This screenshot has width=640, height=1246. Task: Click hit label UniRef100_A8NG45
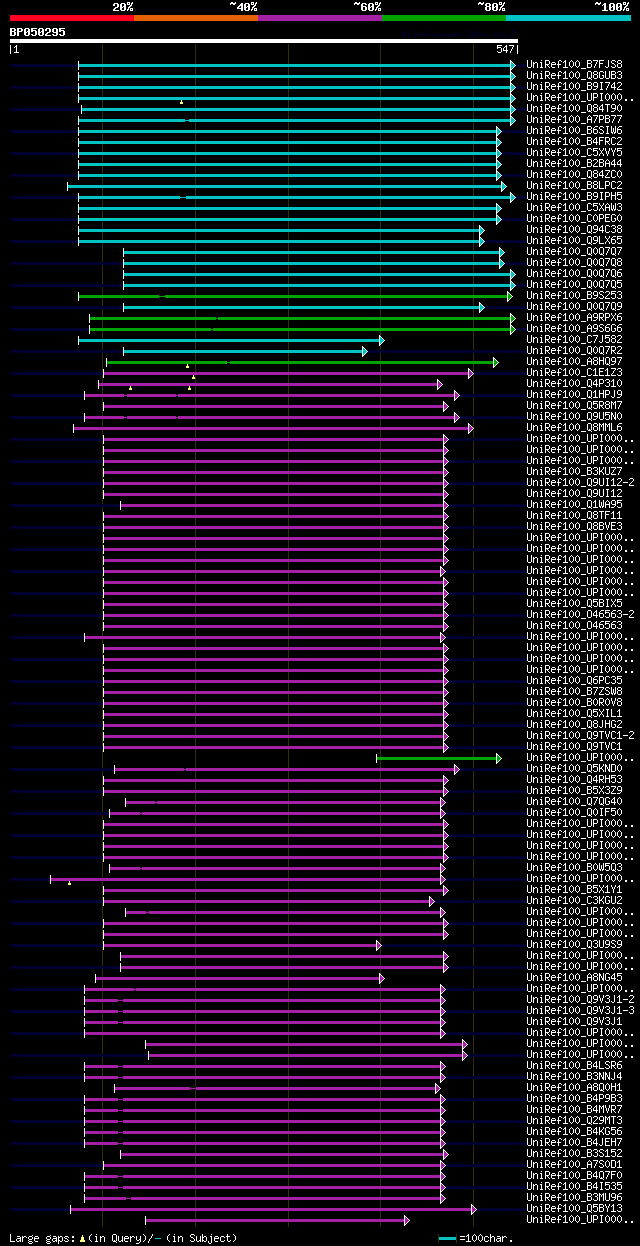pos(574,977)
